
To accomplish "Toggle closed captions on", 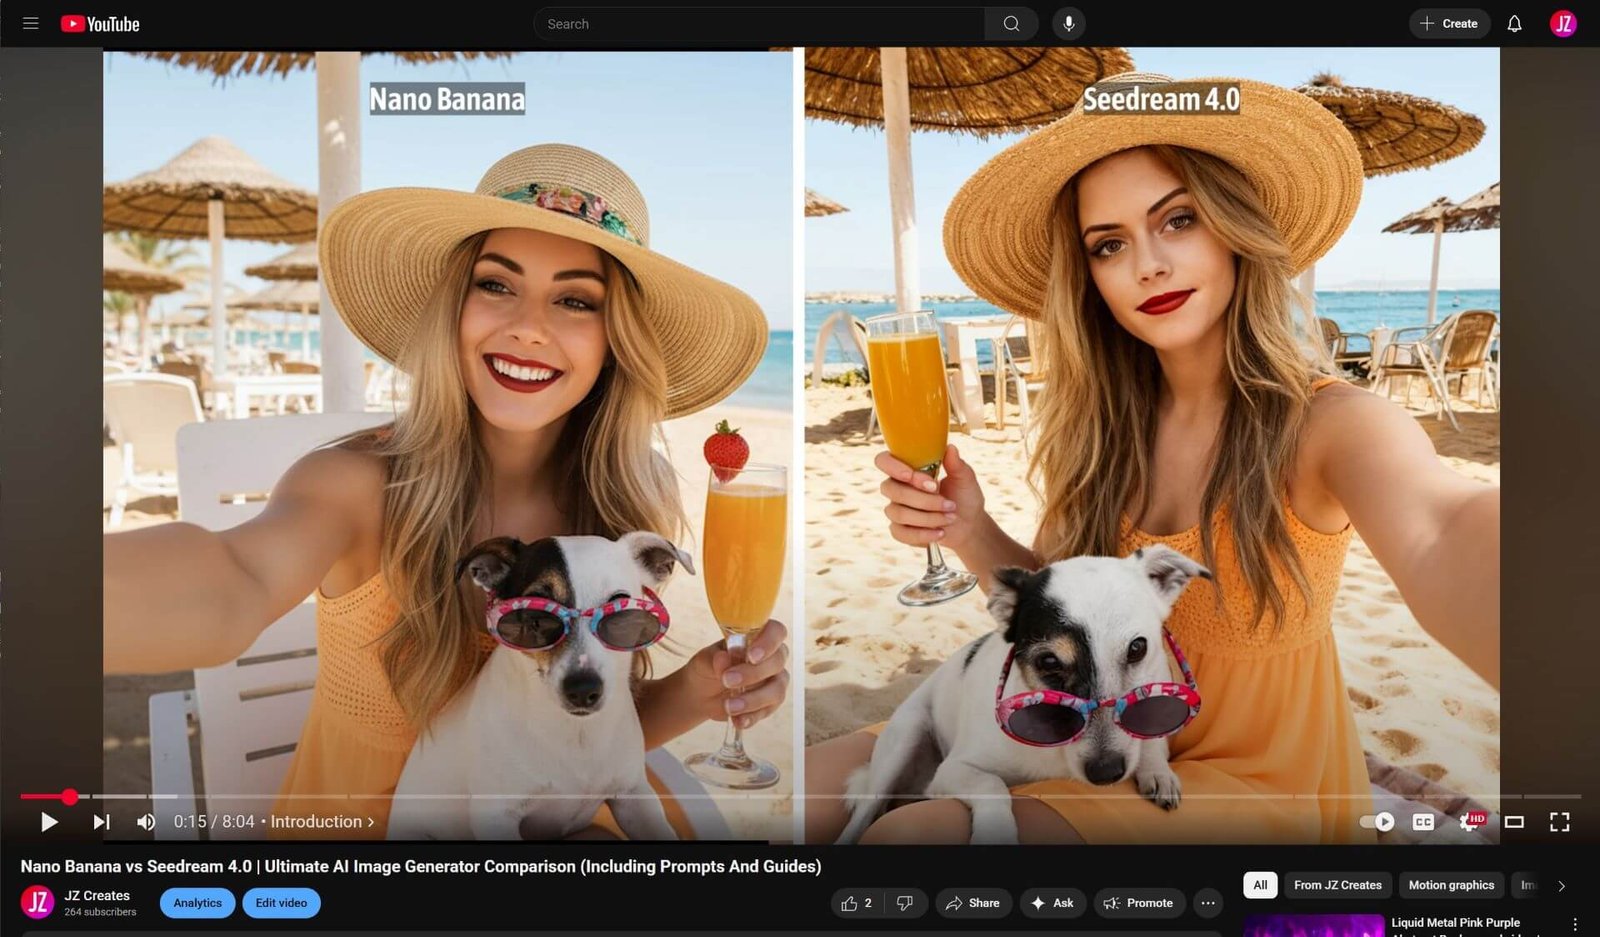I will [x=1423, y=822].
